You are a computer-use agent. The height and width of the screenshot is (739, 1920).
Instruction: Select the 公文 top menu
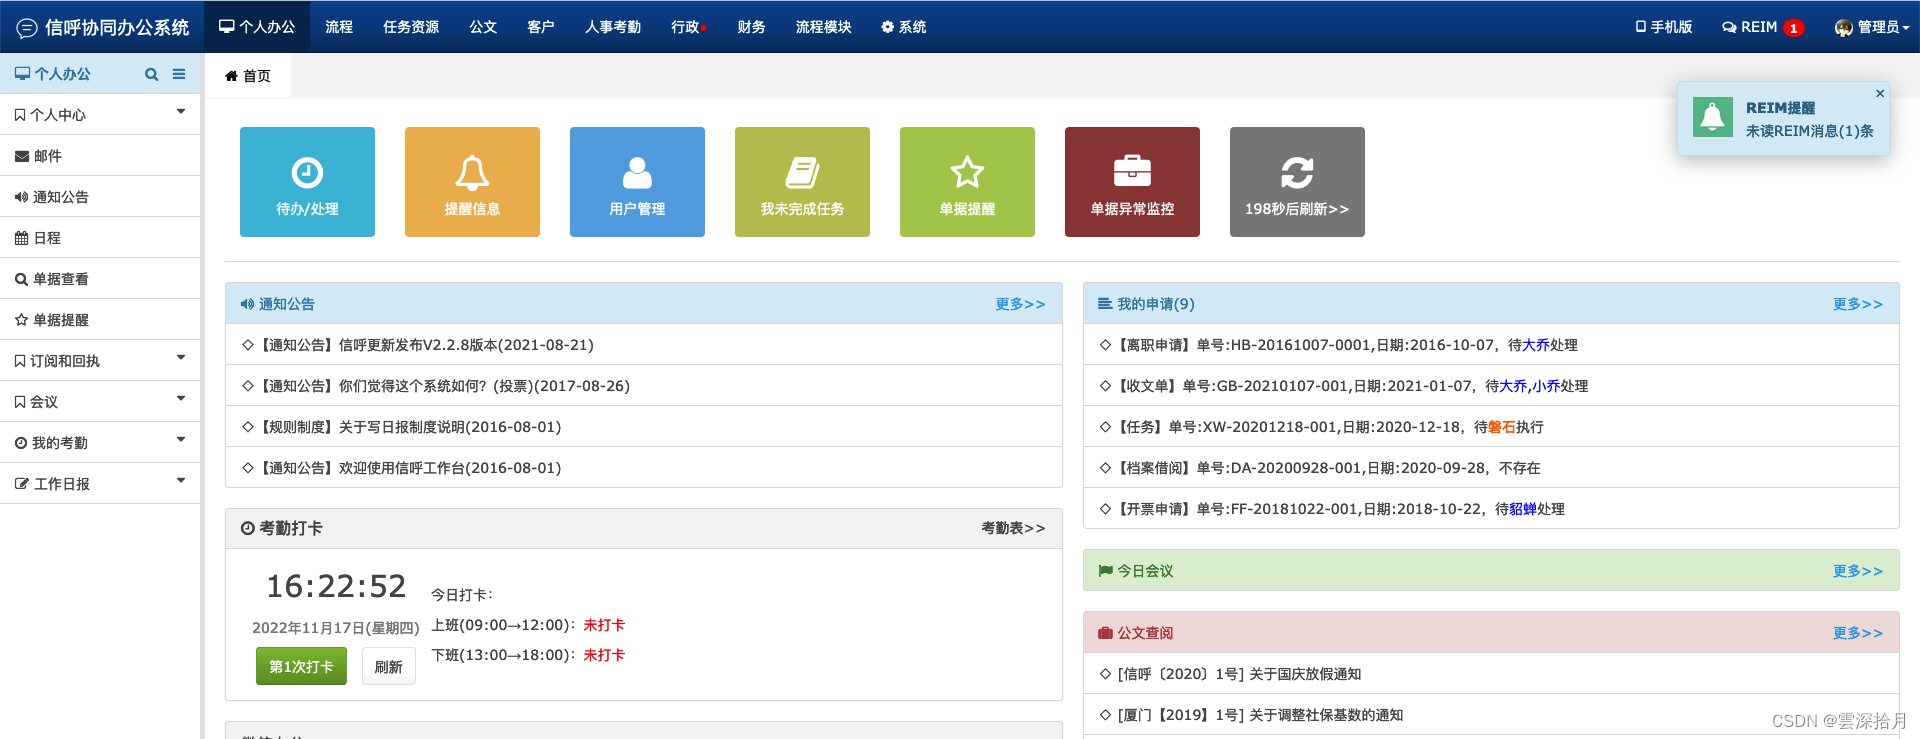point(483,27)
